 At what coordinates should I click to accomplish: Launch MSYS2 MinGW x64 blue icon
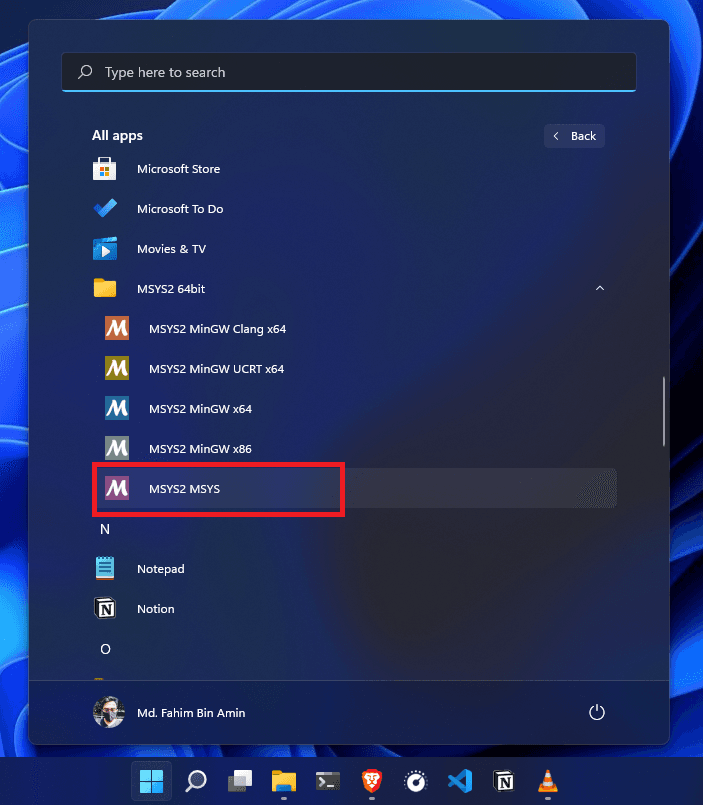[x=117, y=408]
